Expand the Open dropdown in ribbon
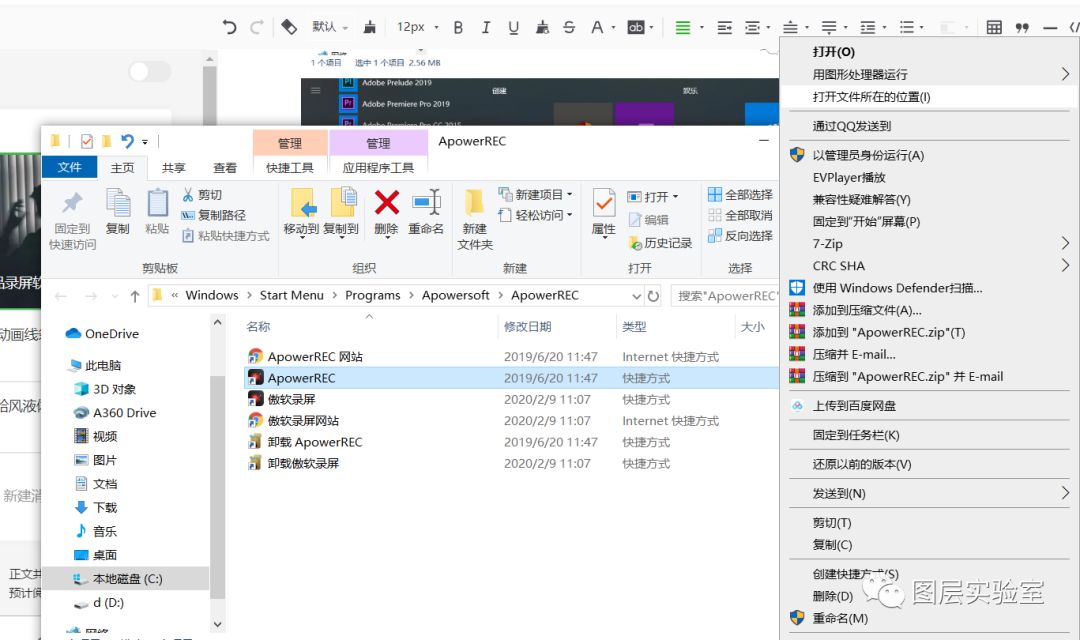The image size is (1080, 640). pos(676,196)
